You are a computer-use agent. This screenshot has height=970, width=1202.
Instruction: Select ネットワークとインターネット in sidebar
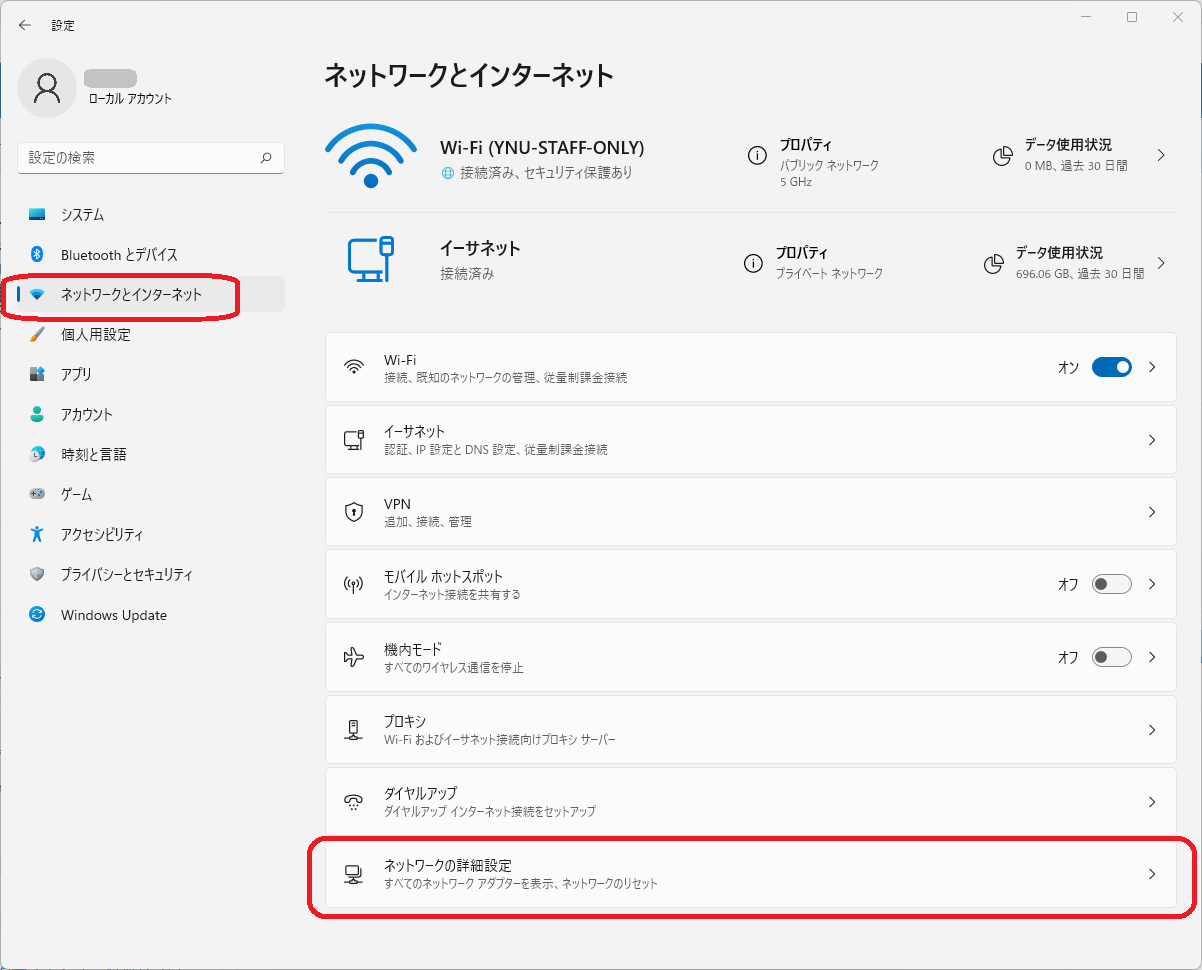click(151, 295)
